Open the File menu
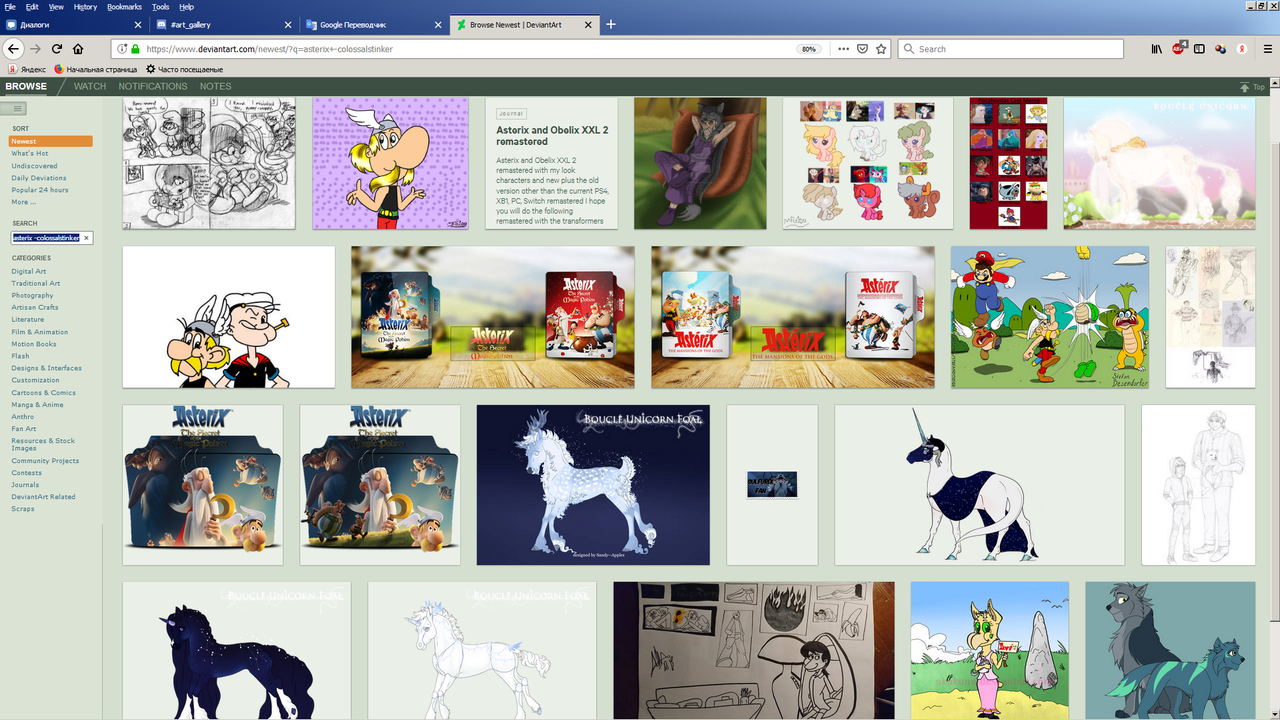 pos(10,6)
